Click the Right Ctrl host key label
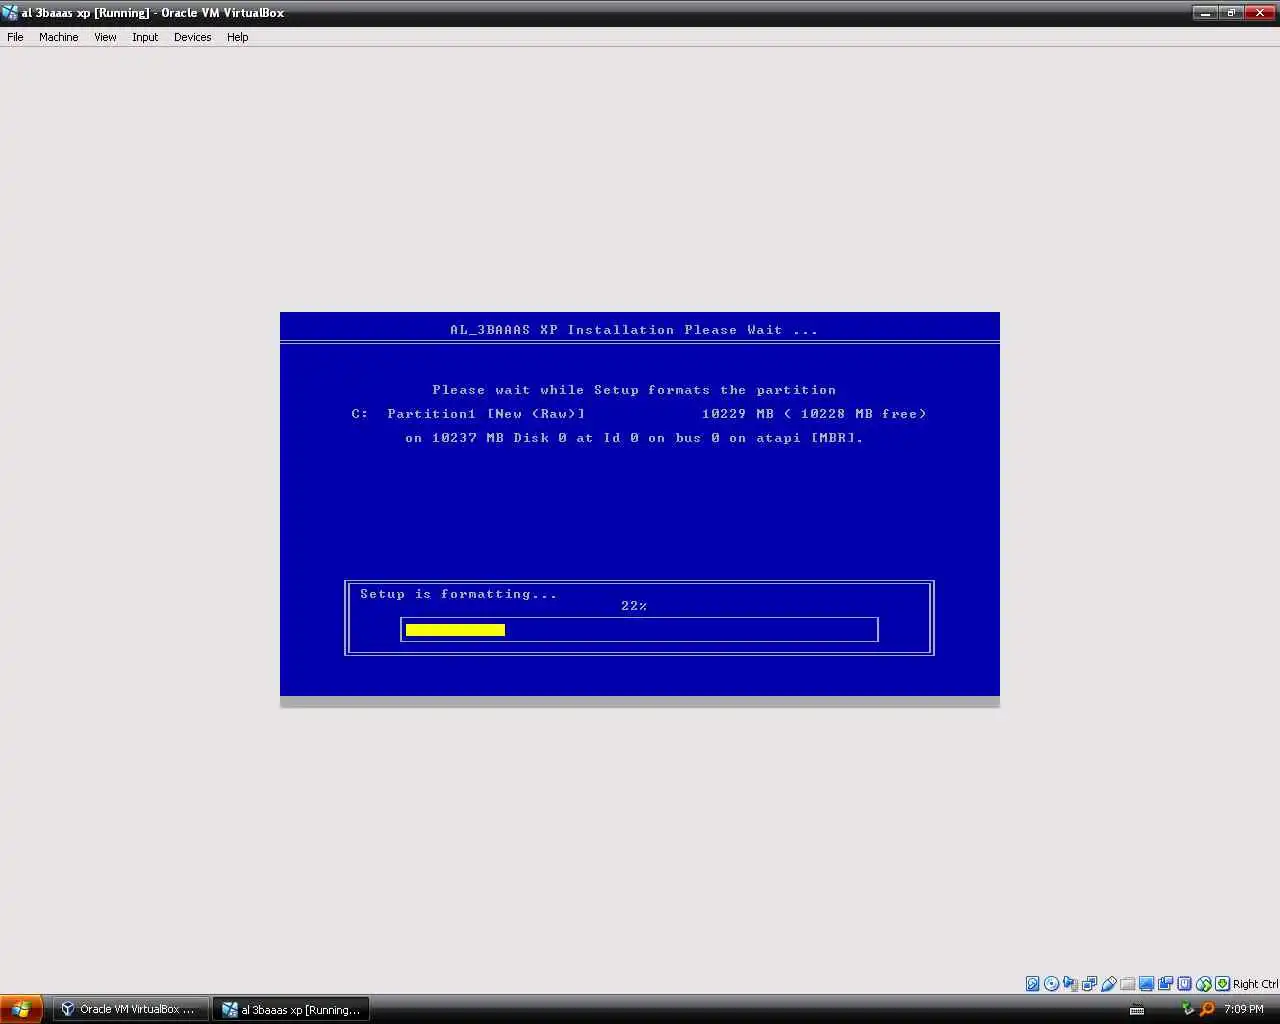The height and width of the screenshot is (1024, 1280). click(x=1255, y=984)
